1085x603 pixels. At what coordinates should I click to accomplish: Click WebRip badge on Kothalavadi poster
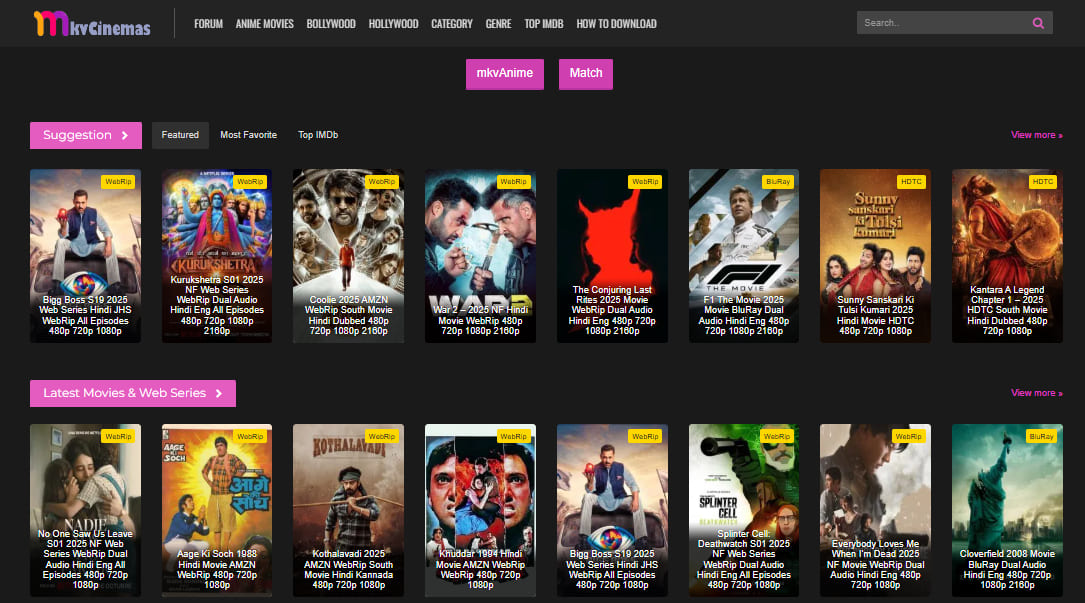381,437
